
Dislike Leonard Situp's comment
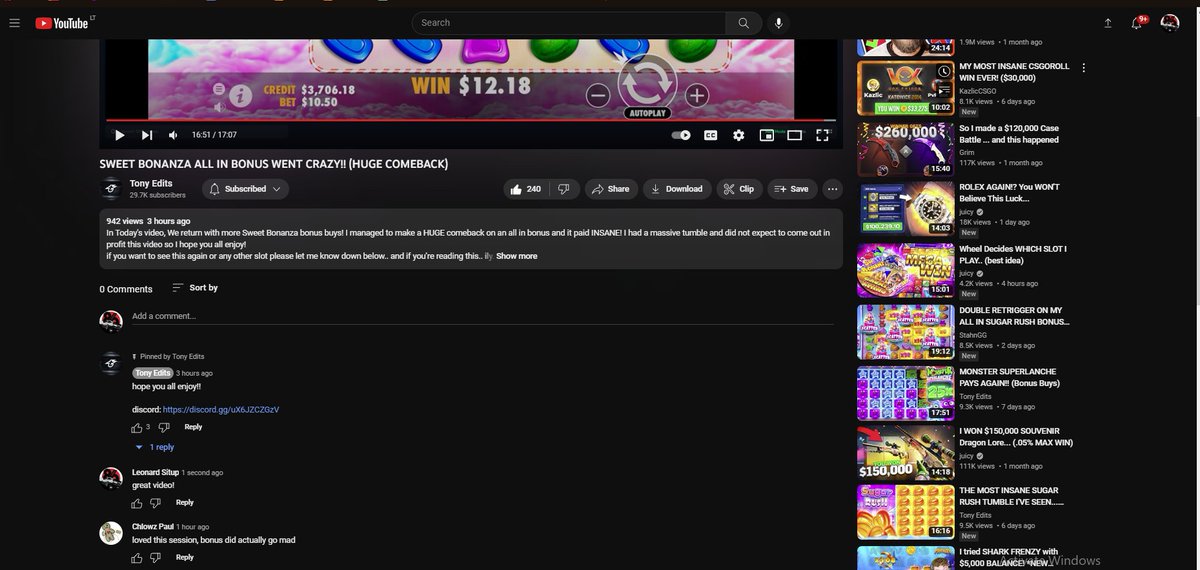pos(155,503)
